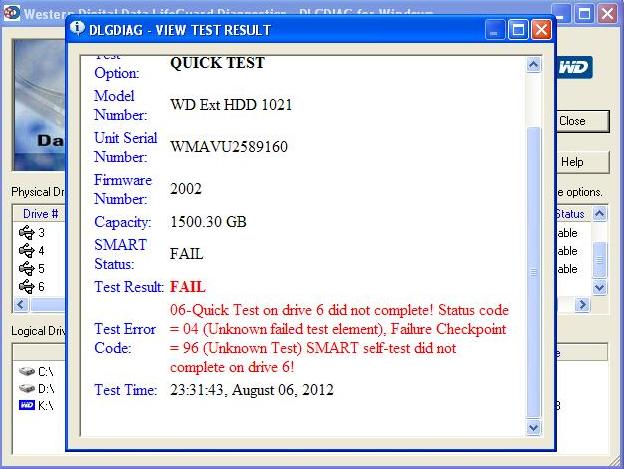
Task: Select USB drive 5 icon
Action: tap(27, 269)
